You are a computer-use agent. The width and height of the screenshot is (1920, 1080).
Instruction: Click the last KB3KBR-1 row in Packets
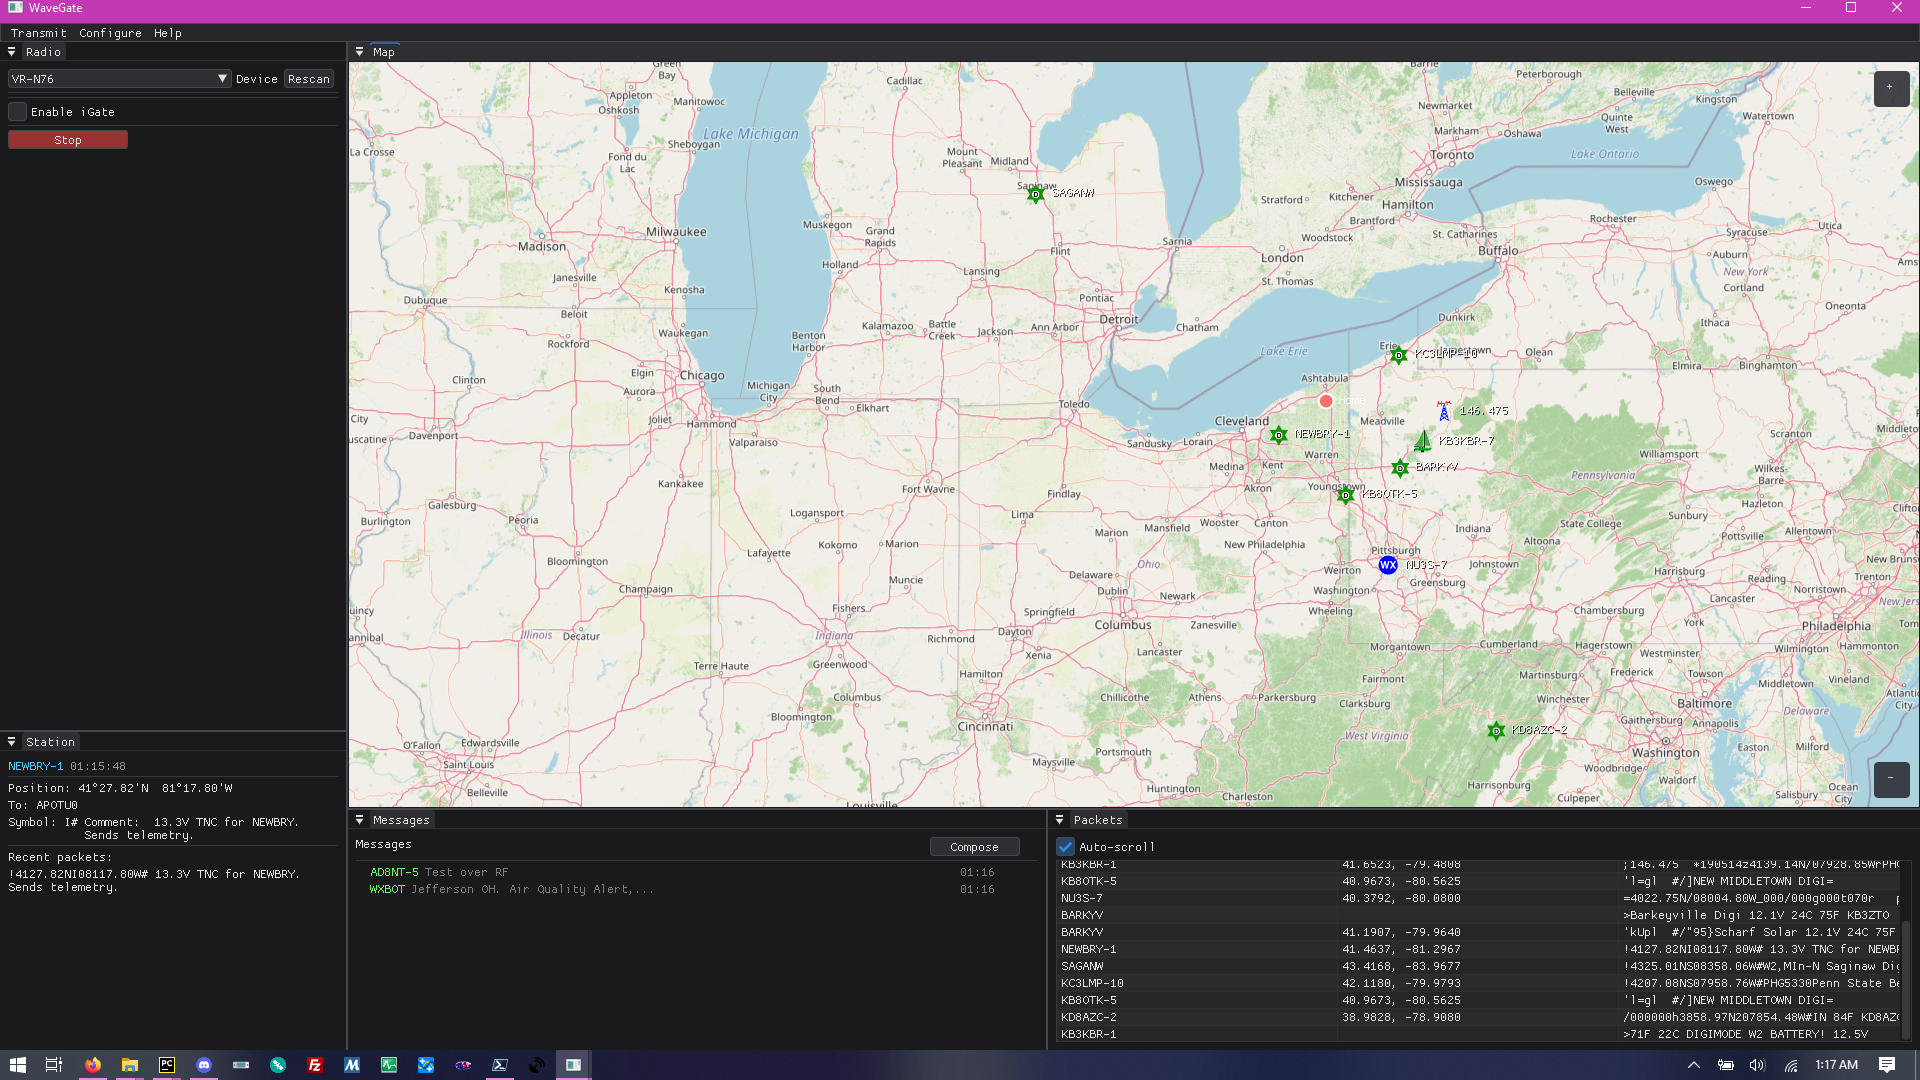(1478, 1035)
